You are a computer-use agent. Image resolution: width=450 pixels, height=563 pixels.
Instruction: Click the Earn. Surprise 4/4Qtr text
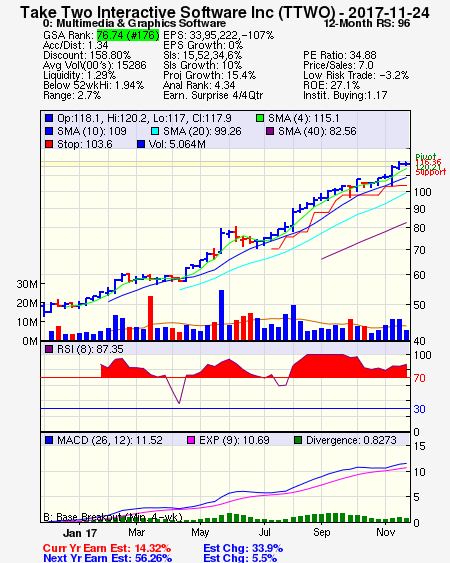coord(213,96)
